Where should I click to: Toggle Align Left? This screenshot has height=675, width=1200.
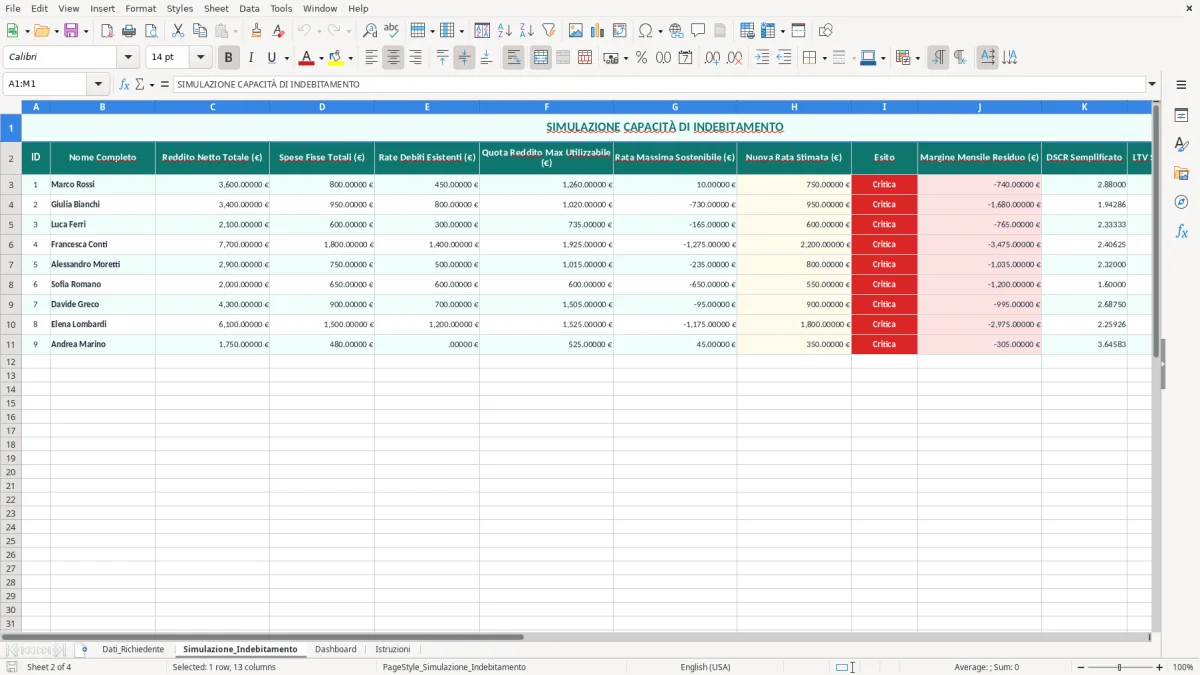pos(371,58)
